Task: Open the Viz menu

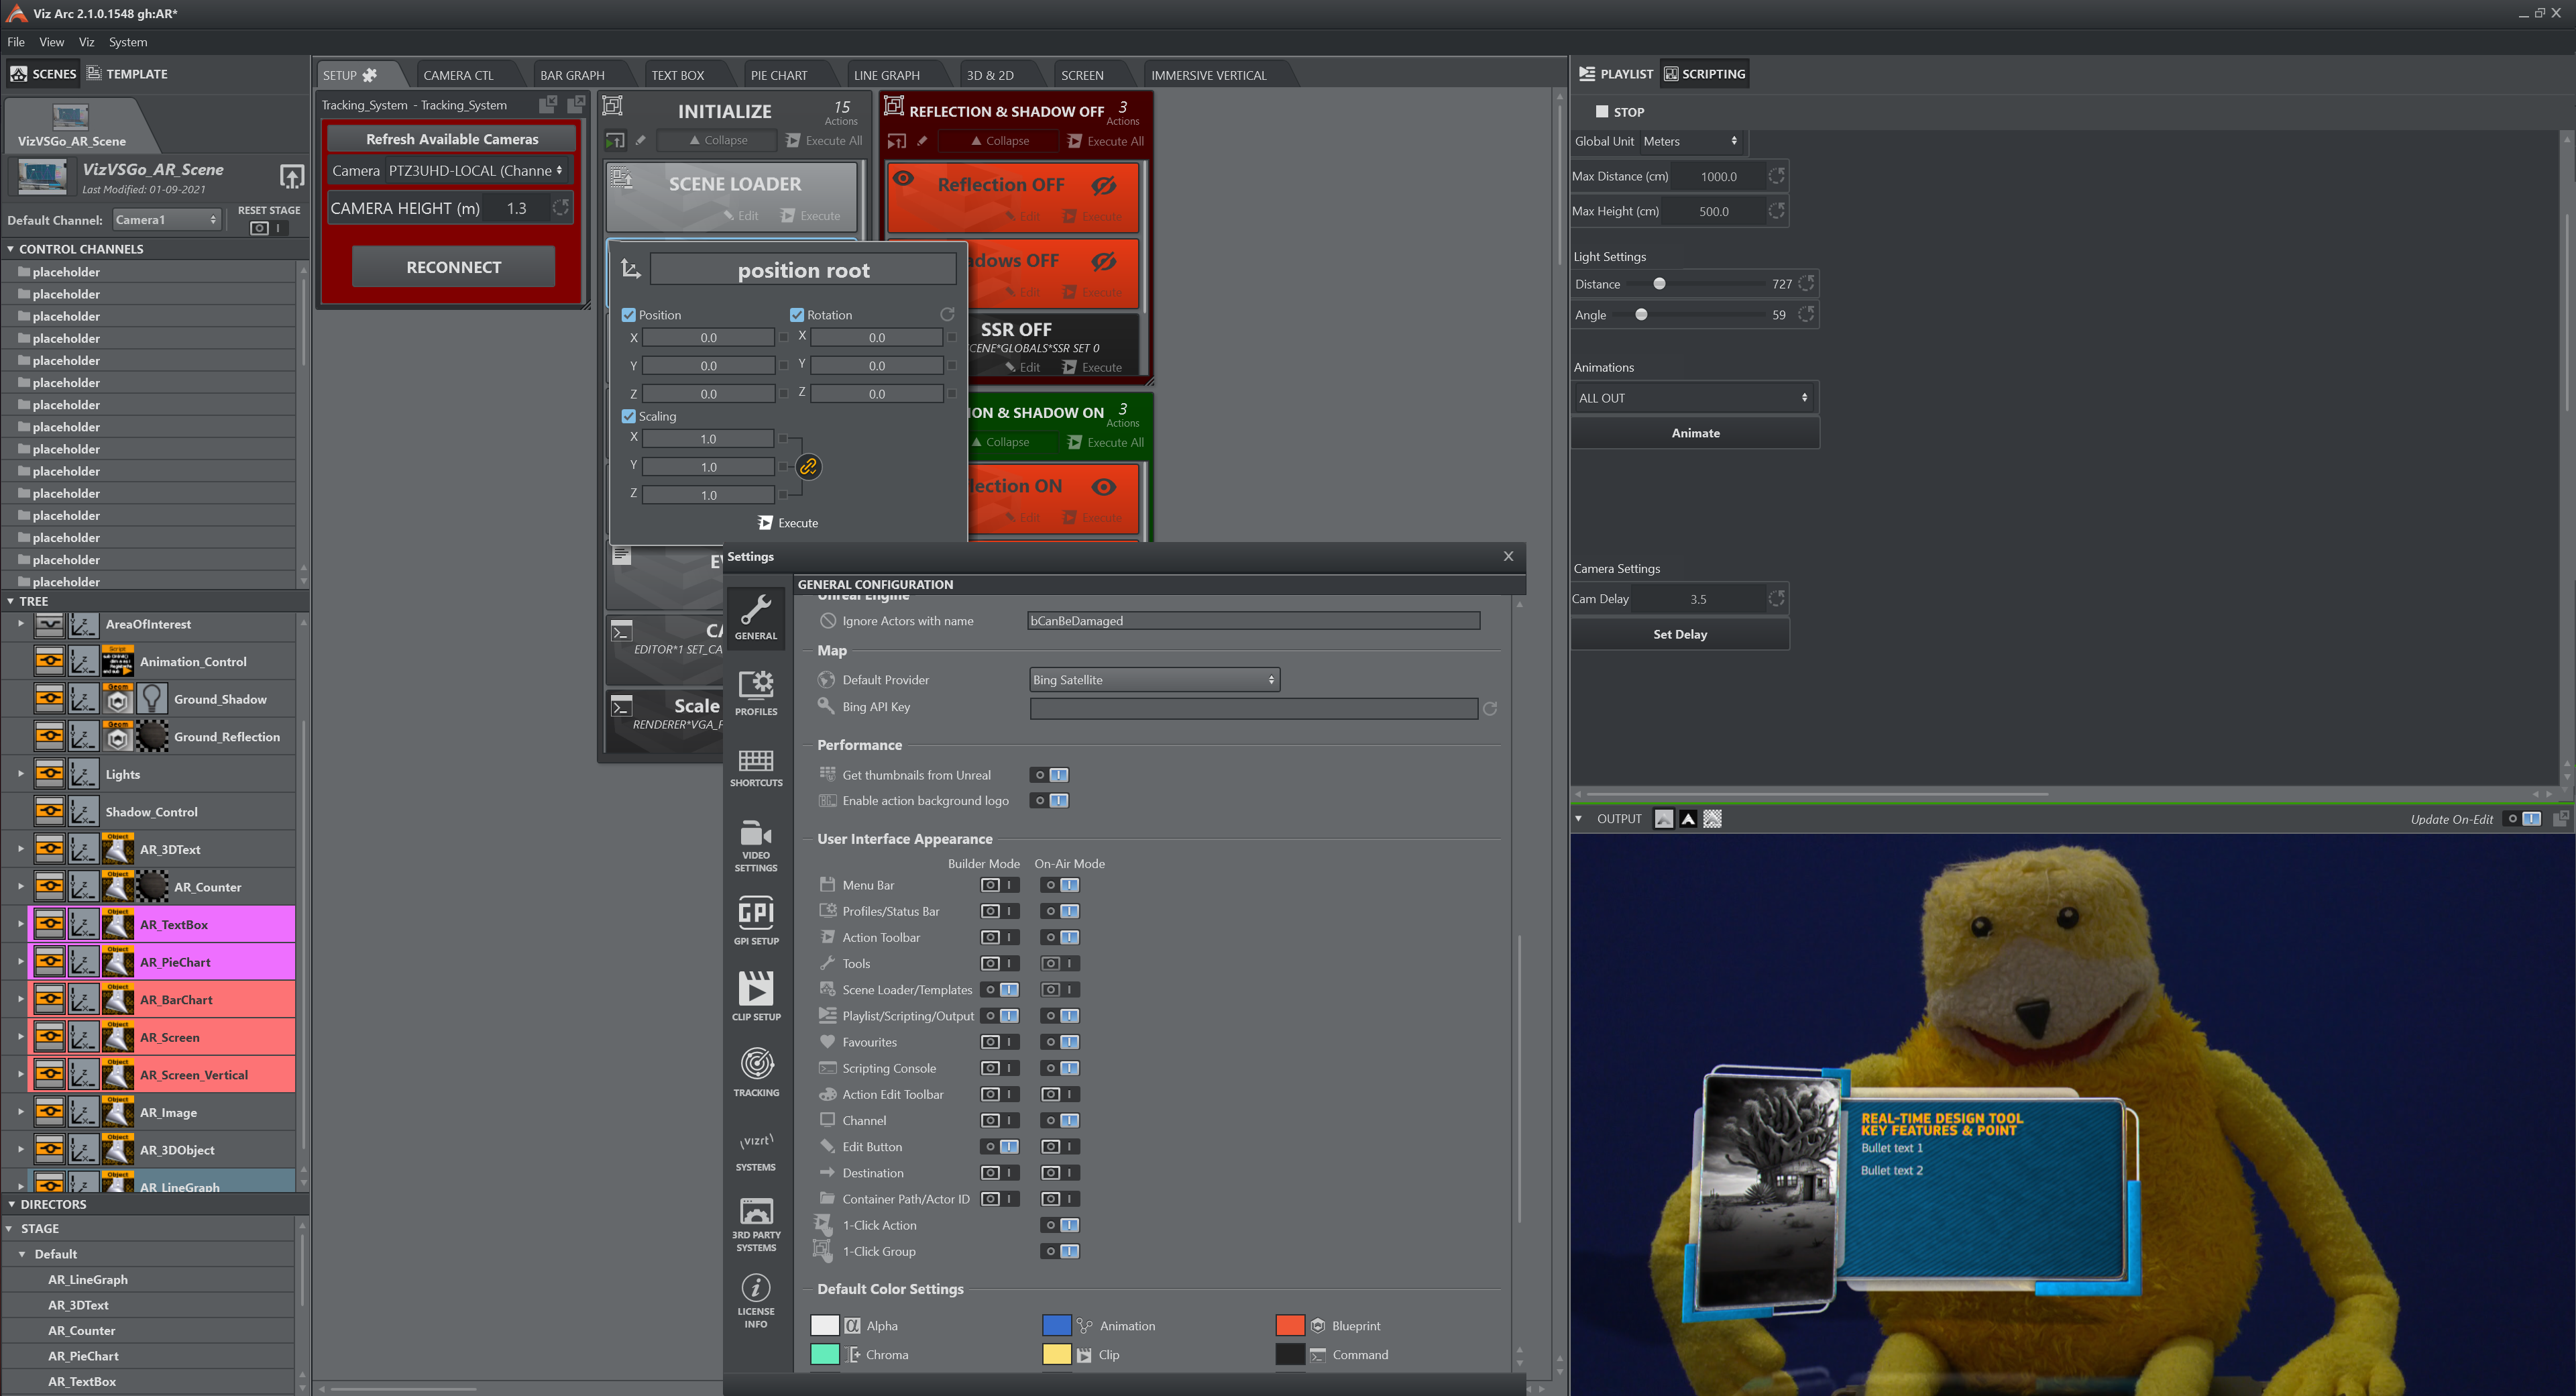Action: 86,42
